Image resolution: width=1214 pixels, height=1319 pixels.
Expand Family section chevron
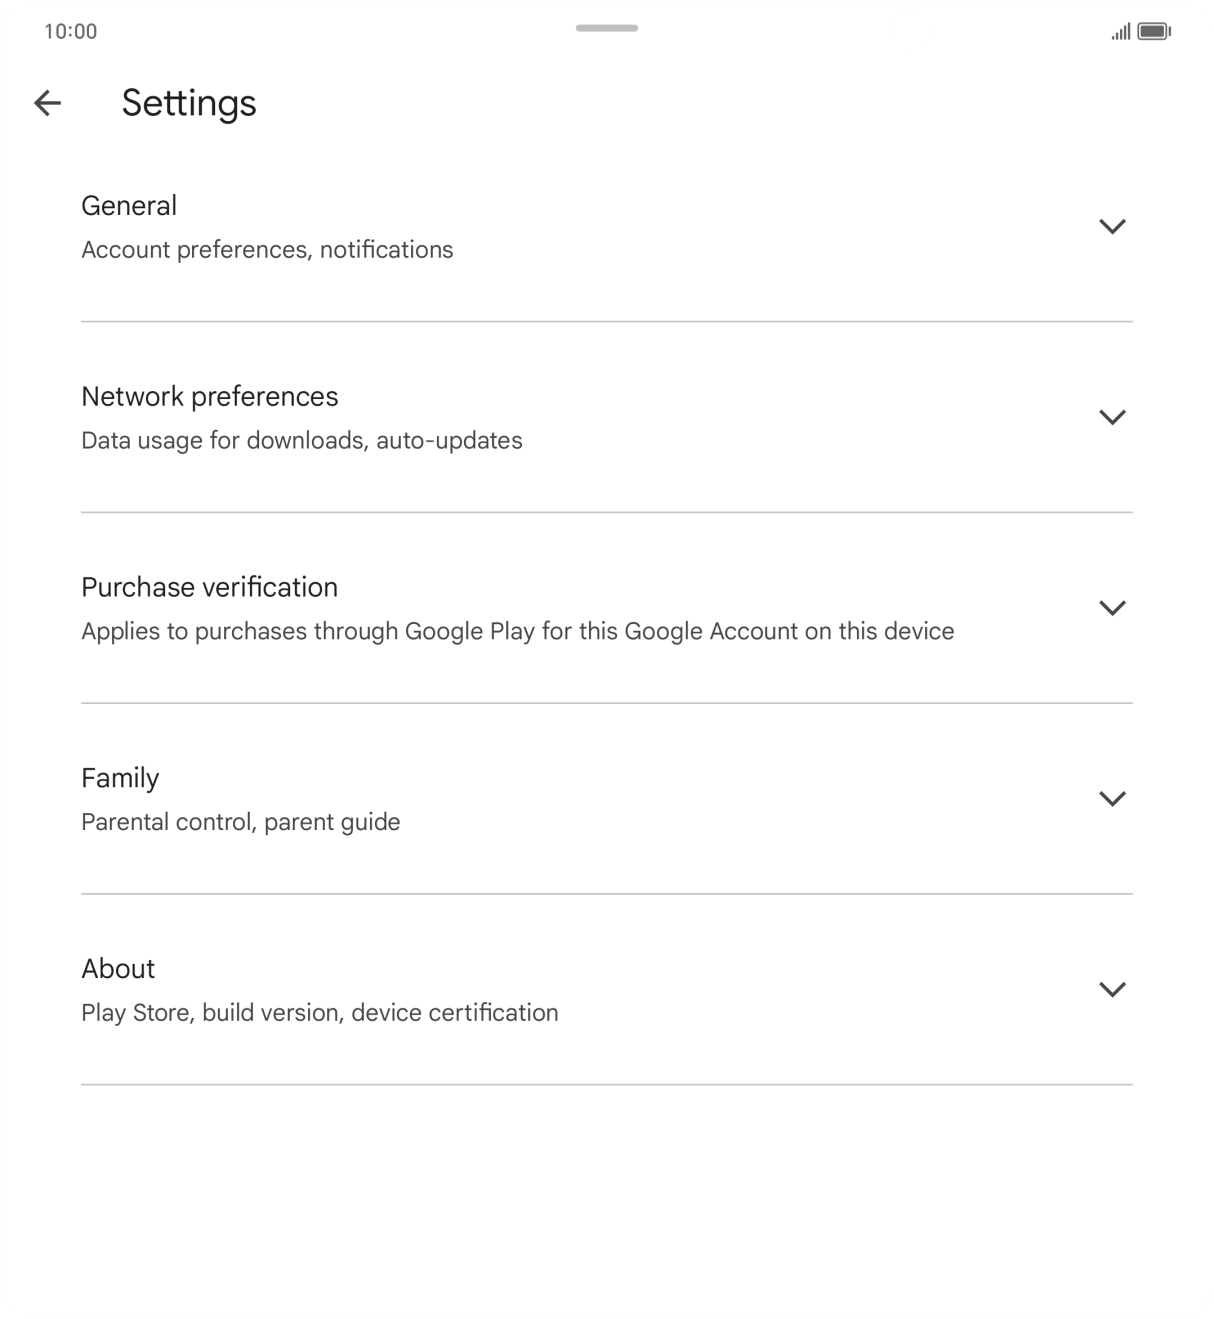pos(1112,798)
